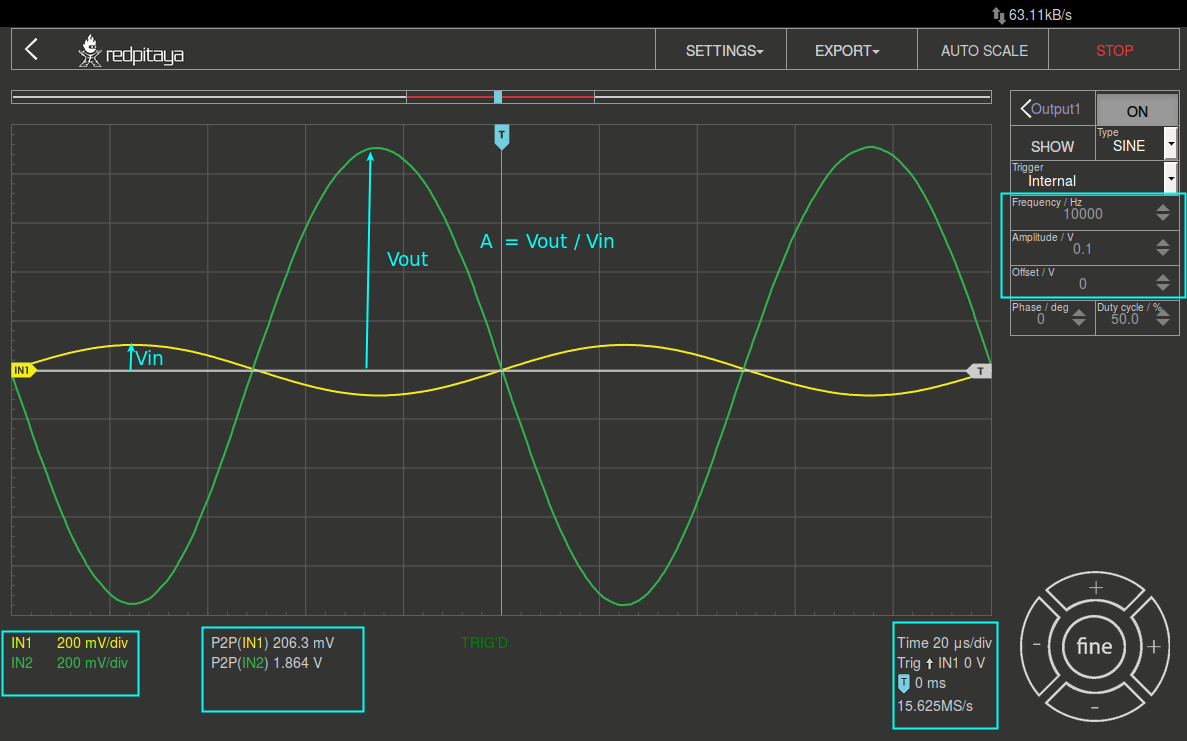Click the top plus of the joystick
Screen dimensions: 1187x741
tap(1095, 588)
